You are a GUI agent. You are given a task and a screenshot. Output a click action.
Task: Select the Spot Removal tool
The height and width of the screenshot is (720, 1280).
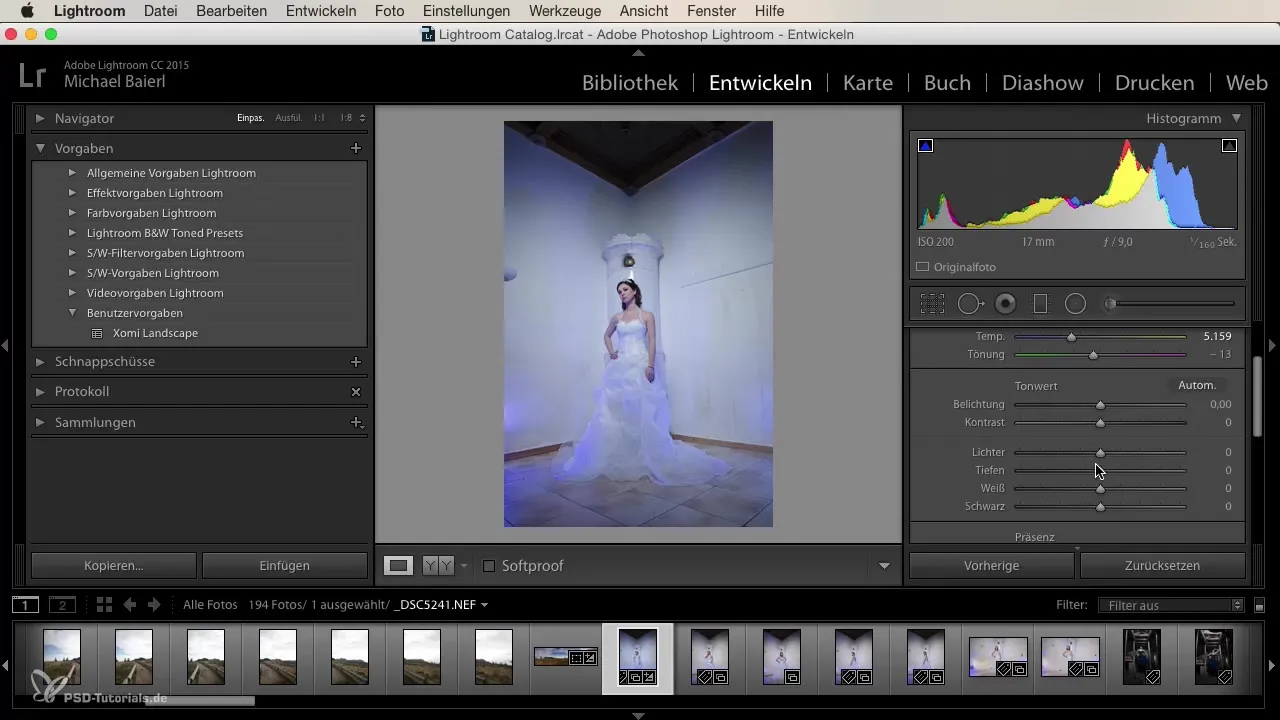coord(970,304)
